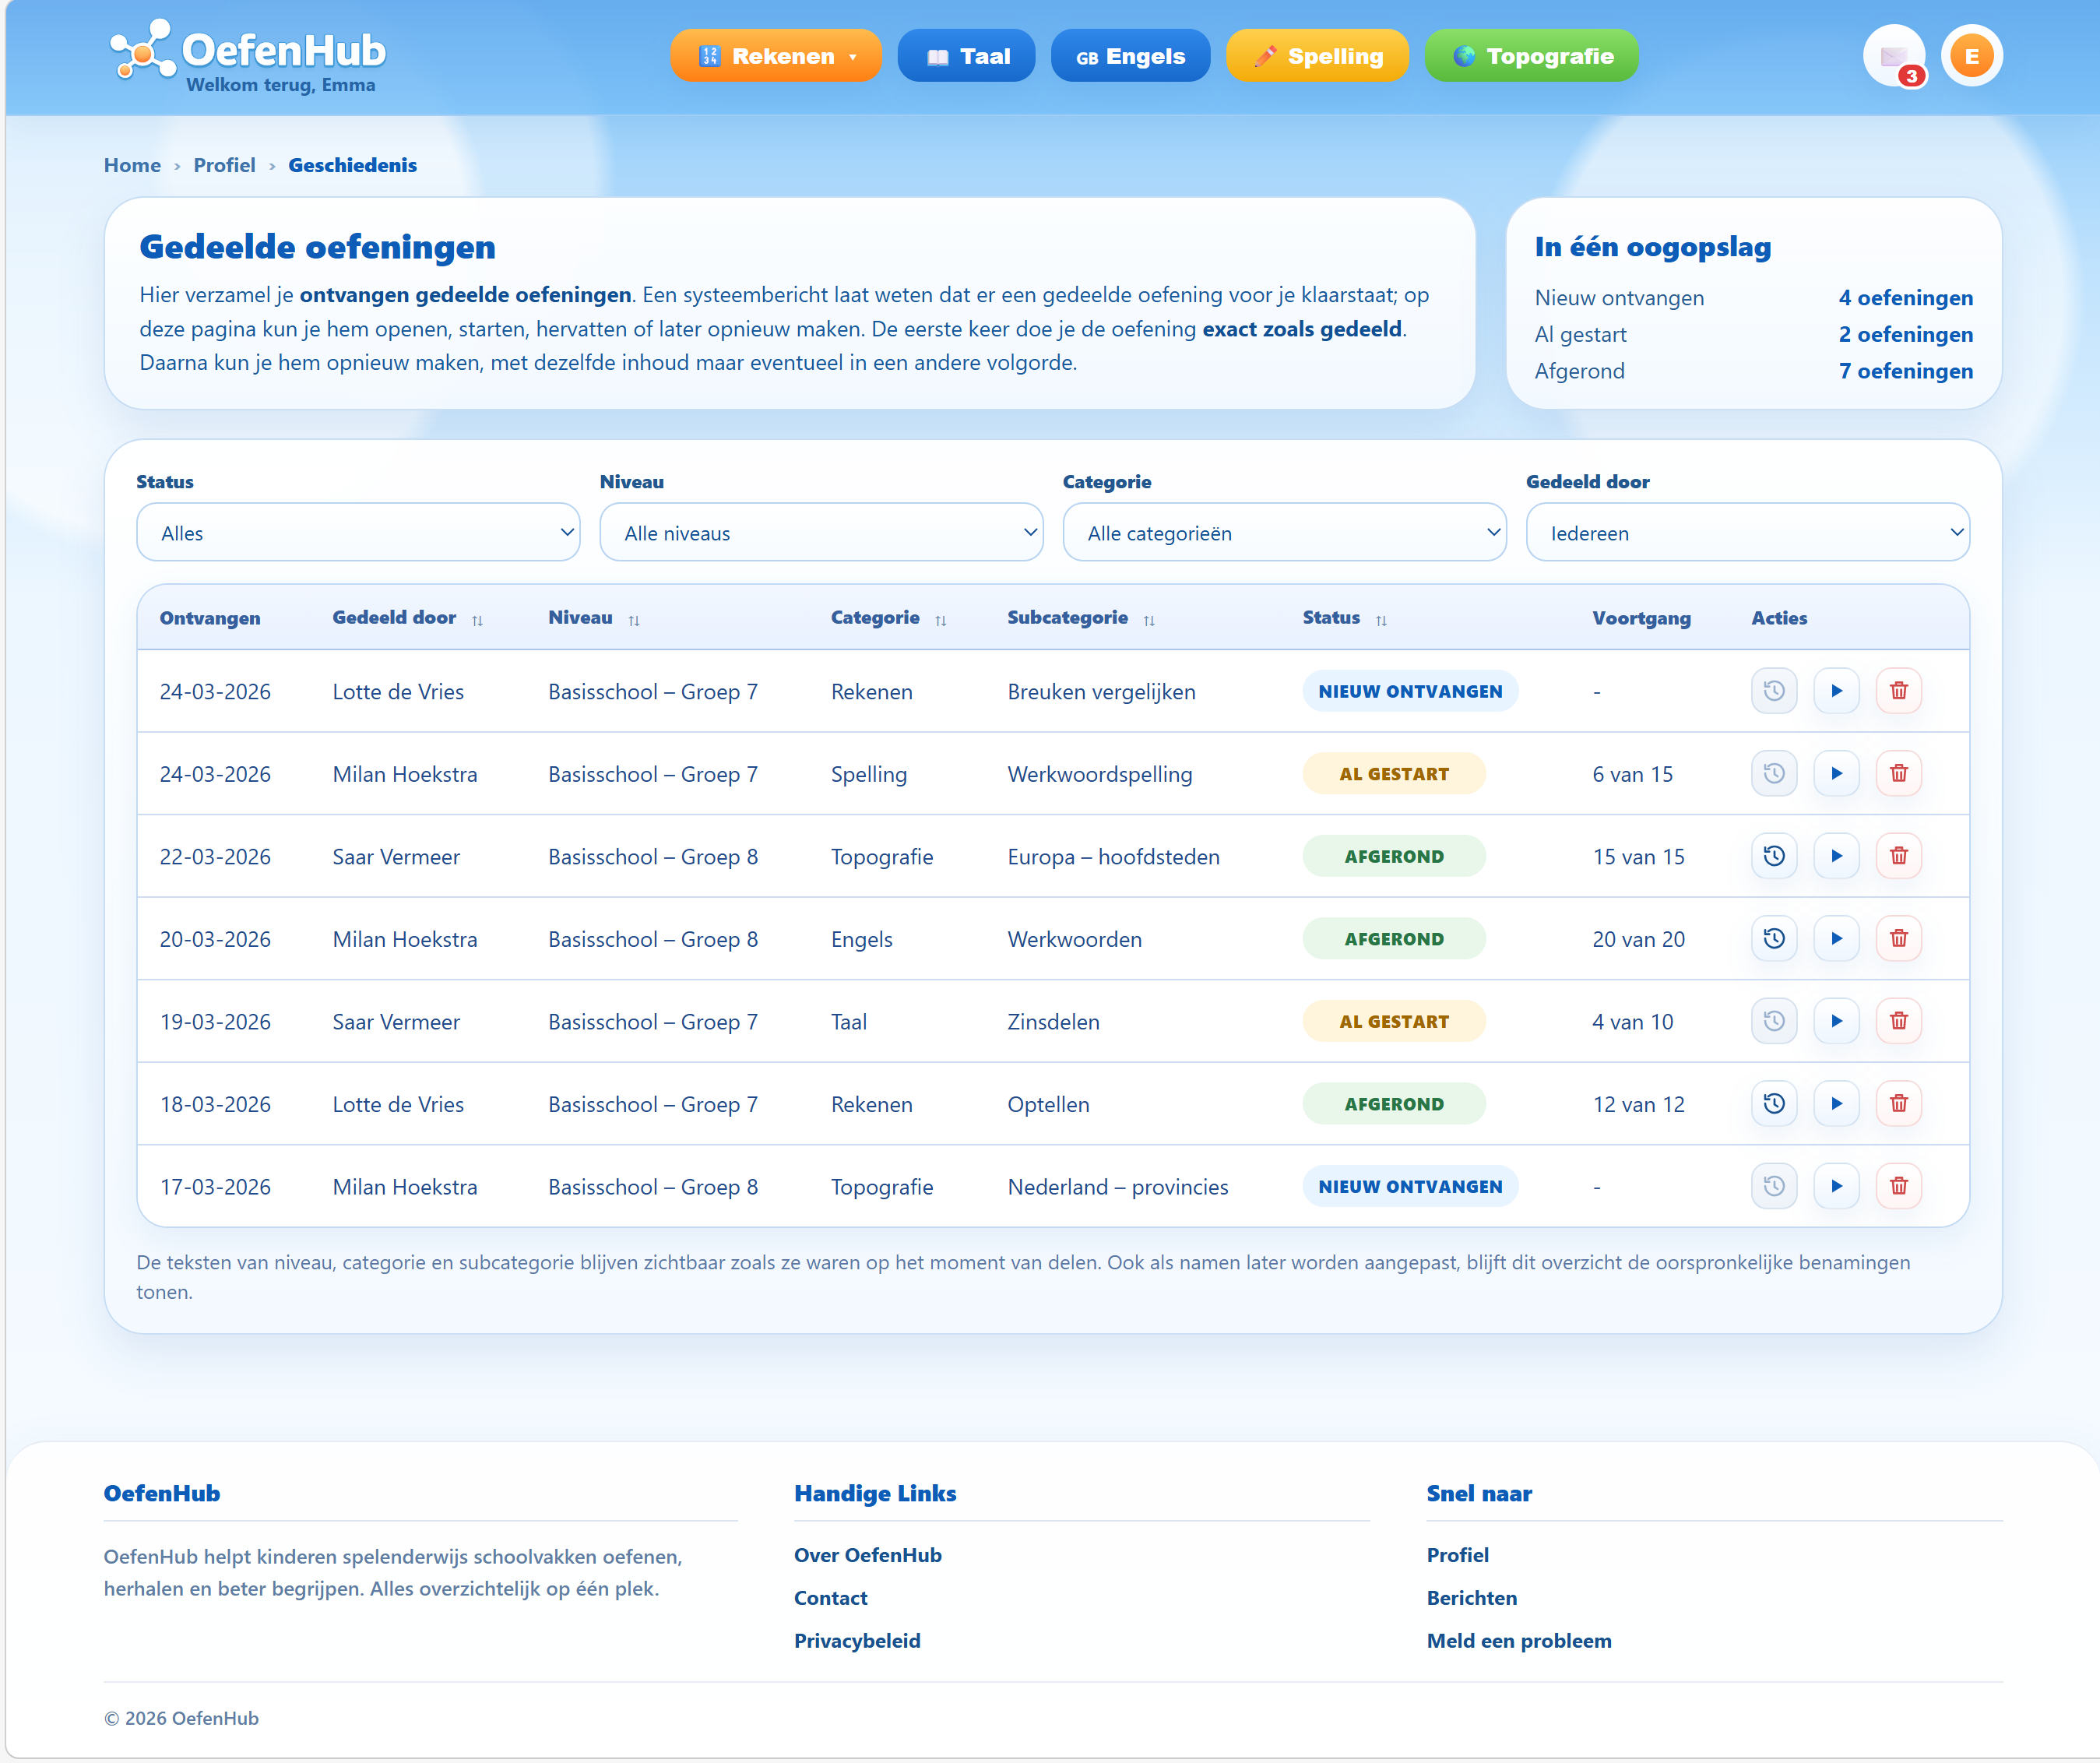The height and width of the screenshot is (1763, 2100).
Task: Open history for the Zinsdelen row
Action: click(1774, 1021)
